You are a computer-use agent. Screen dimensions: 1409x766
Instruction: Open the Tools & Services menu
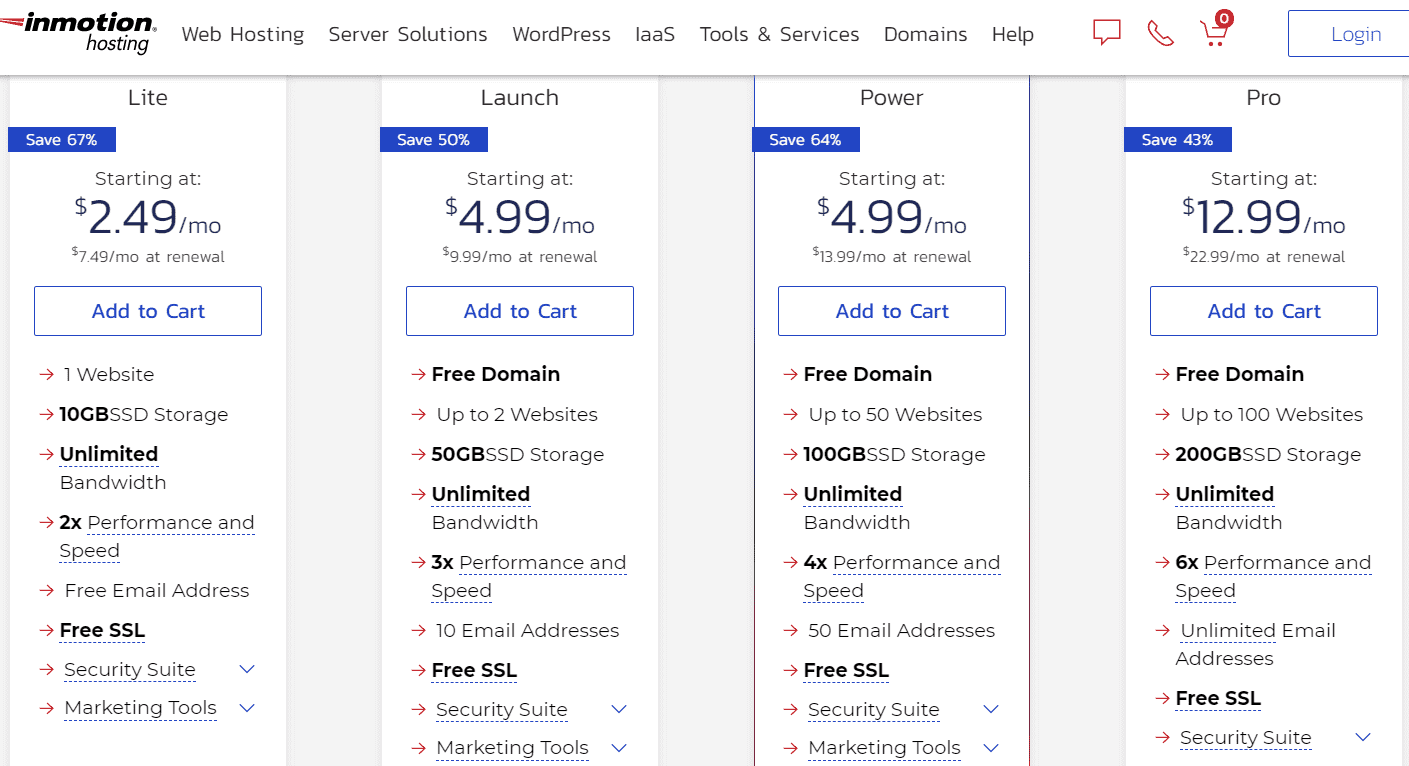[x=779, y=34]
